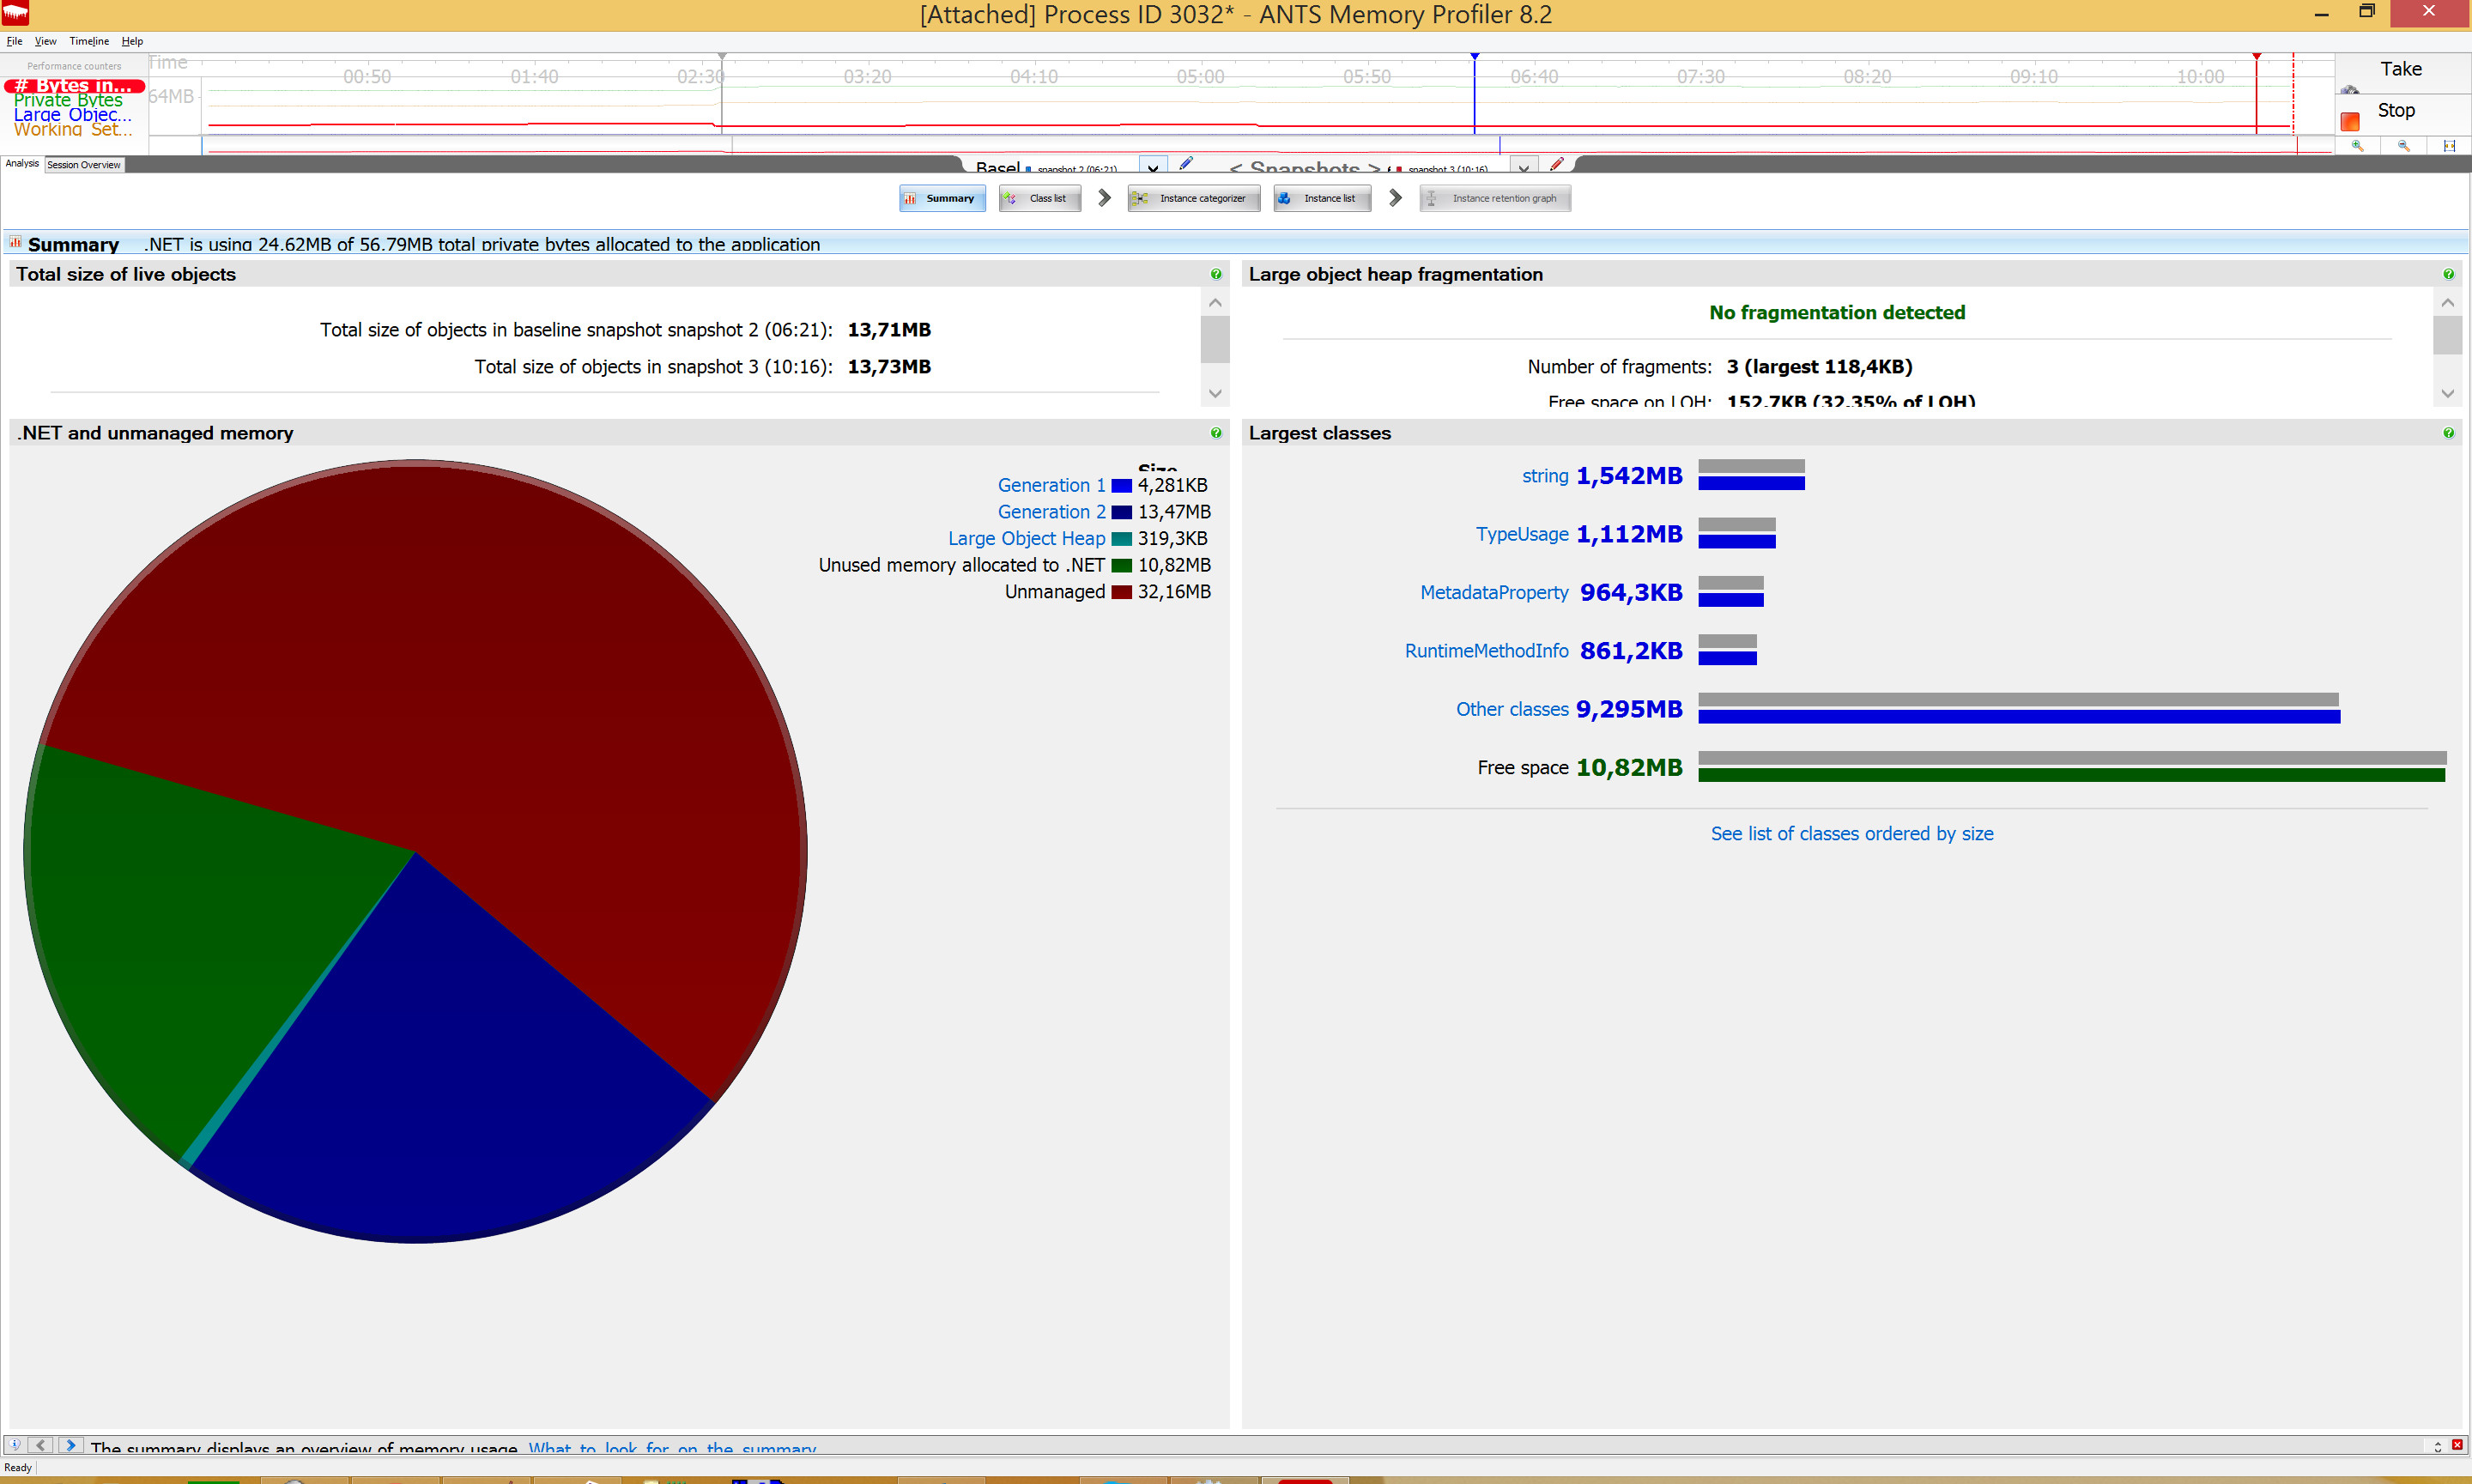Viewport: 2472px width, 1484px height.
Task: Open the TypeUsage class link
Action: tap(1522, 534)
